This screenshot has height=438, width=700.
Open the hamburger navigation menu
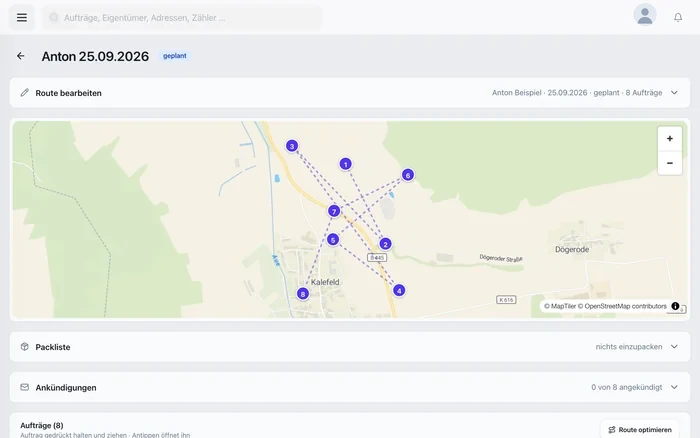click(x=22, y=17)
